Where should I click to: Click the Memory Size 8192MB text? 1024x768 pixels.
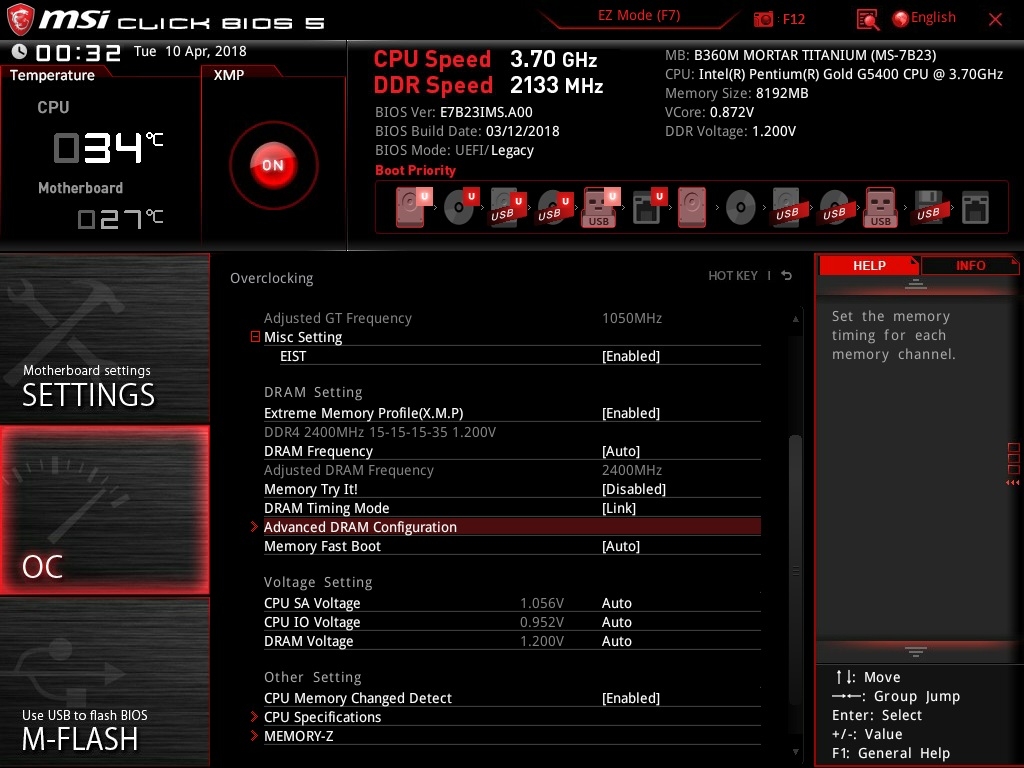737,93
